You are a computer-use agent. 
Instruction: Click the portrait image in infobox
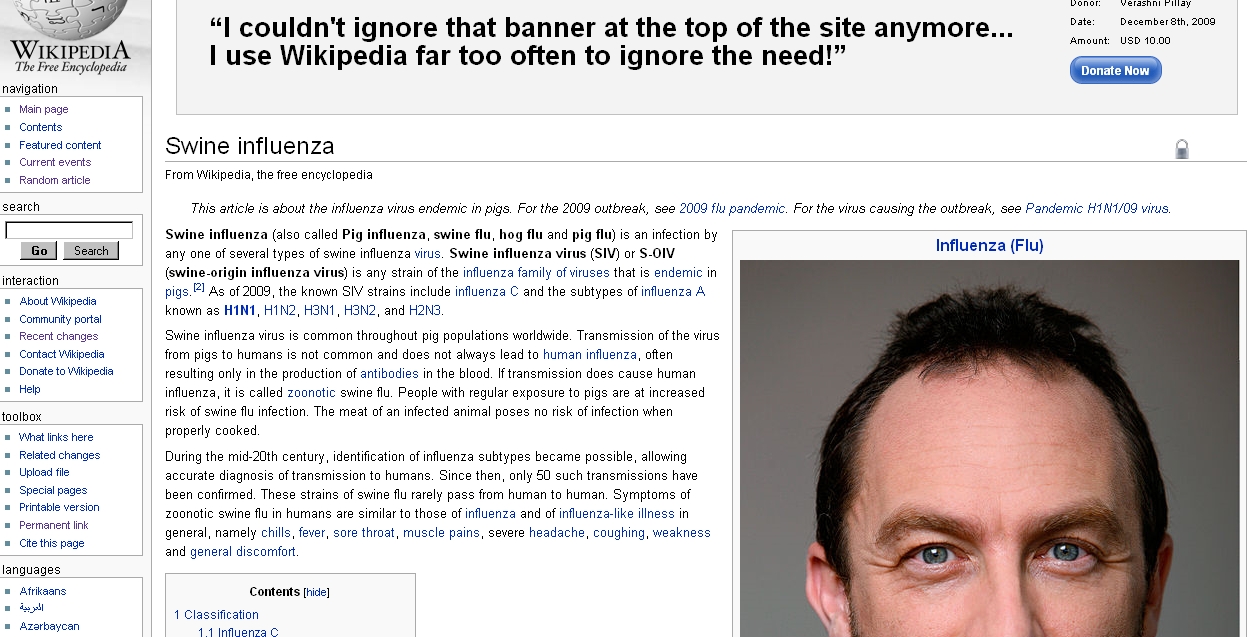pyautogui.click(x=989, y=448)
